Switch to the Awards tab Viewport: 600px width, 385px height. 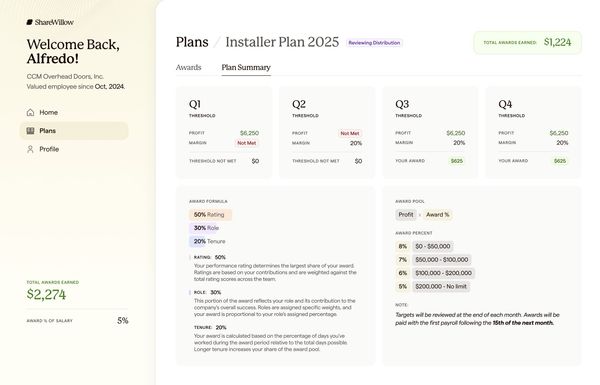pyautogui.click(x=188, y=67)
